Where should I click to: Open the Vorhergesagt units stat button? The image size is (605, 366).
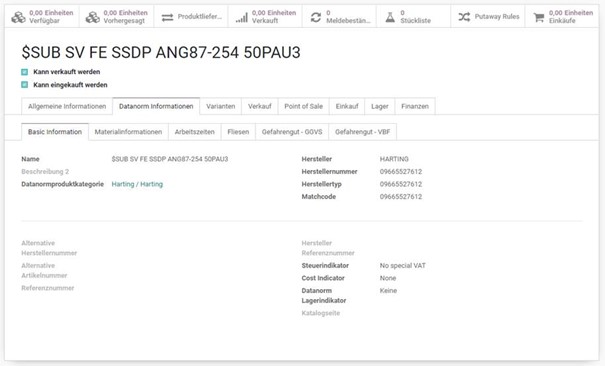point(117,17)
